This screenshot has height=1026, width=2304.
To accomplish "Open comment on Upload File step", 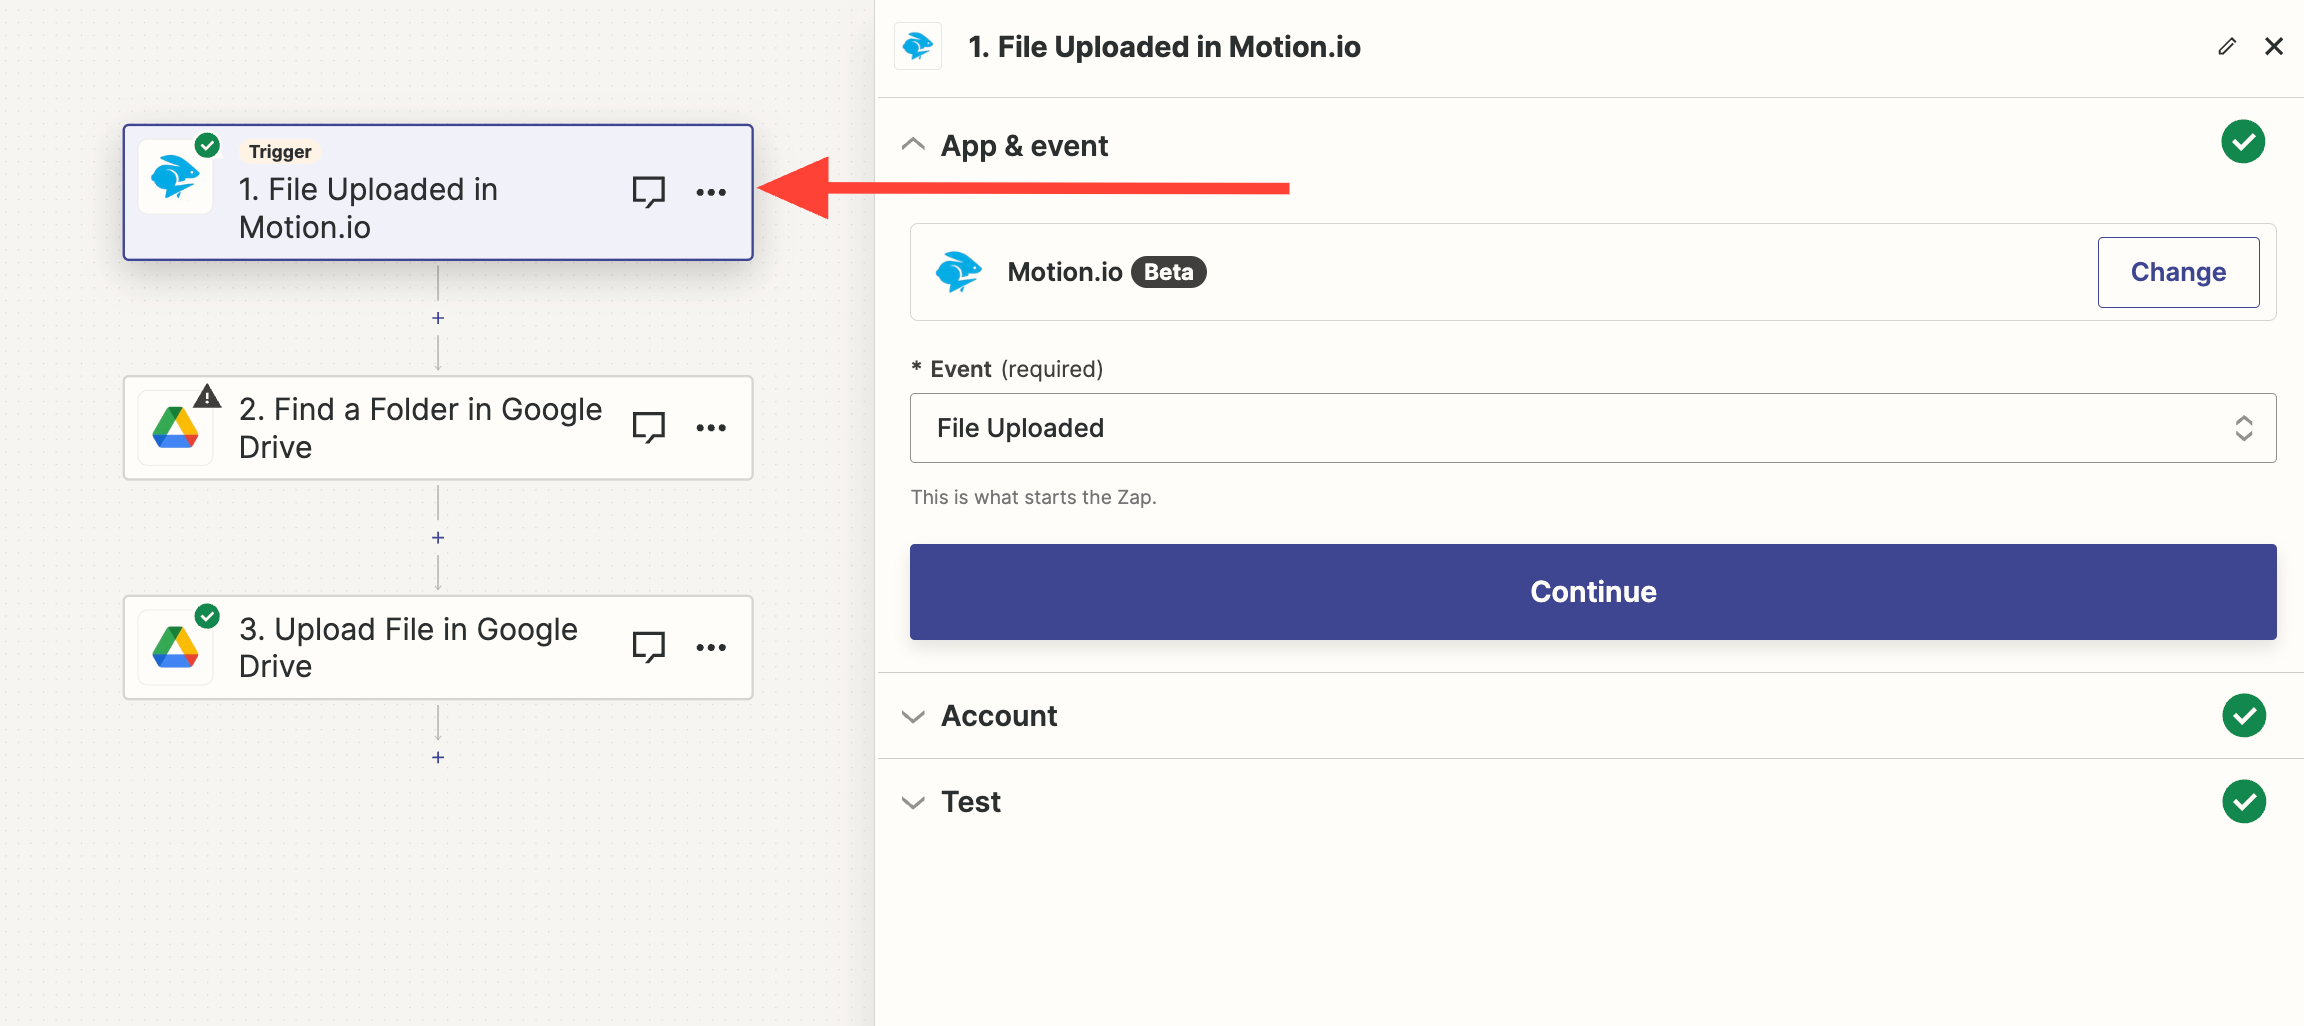I will click(x=648, y=647).
